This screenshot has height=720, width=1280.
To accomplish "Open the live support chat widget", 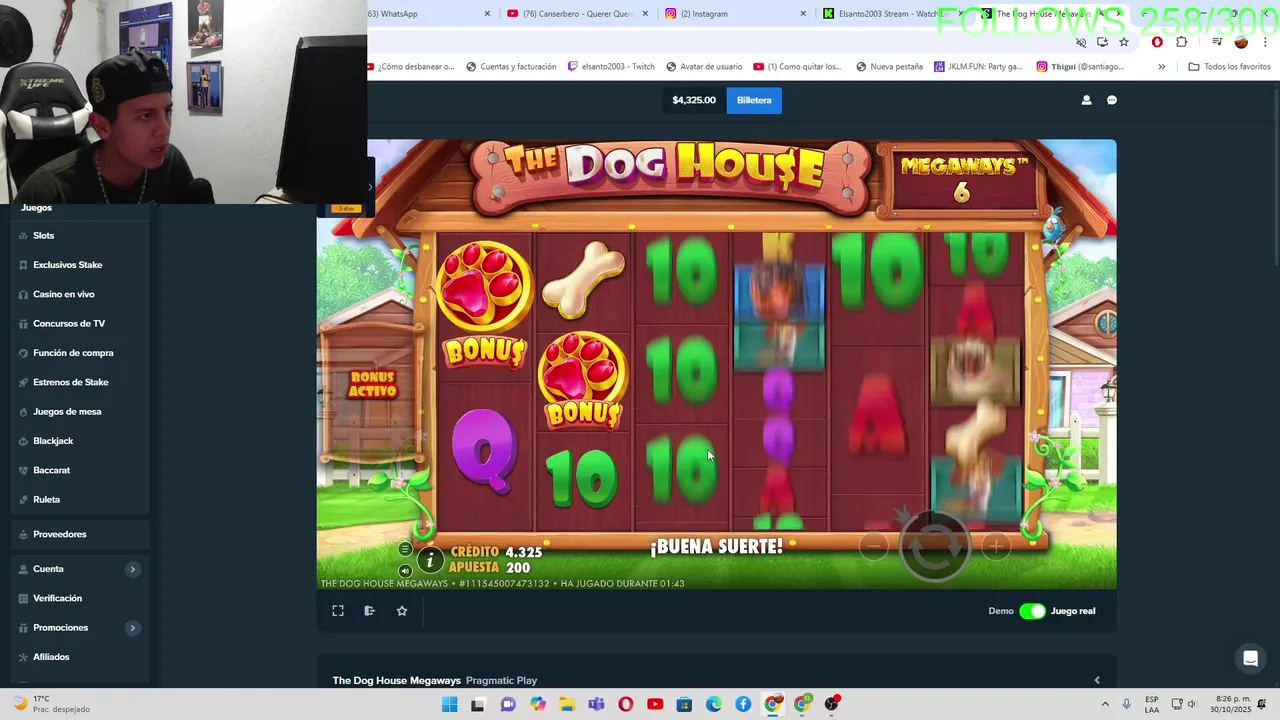I will 1250,658.
